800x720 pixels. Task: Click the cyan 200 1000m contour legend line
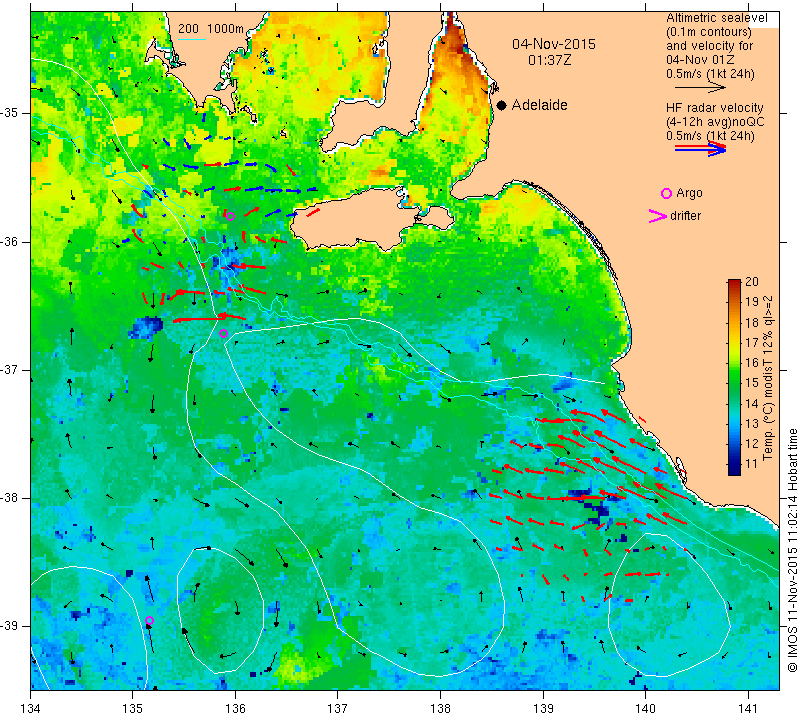[x=192, y=39]
